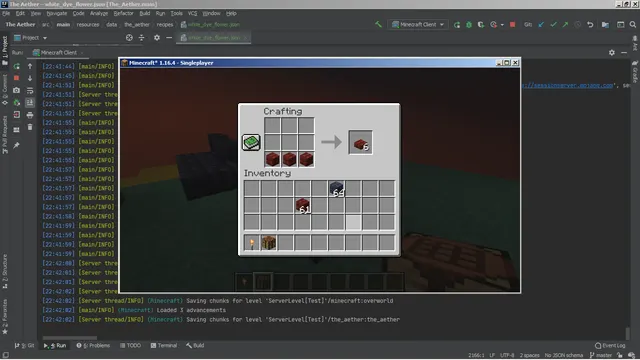This screenshot has height=360, width=640.
Task: Click the Collapse All icon in Project panel
Action: point(142,38)
